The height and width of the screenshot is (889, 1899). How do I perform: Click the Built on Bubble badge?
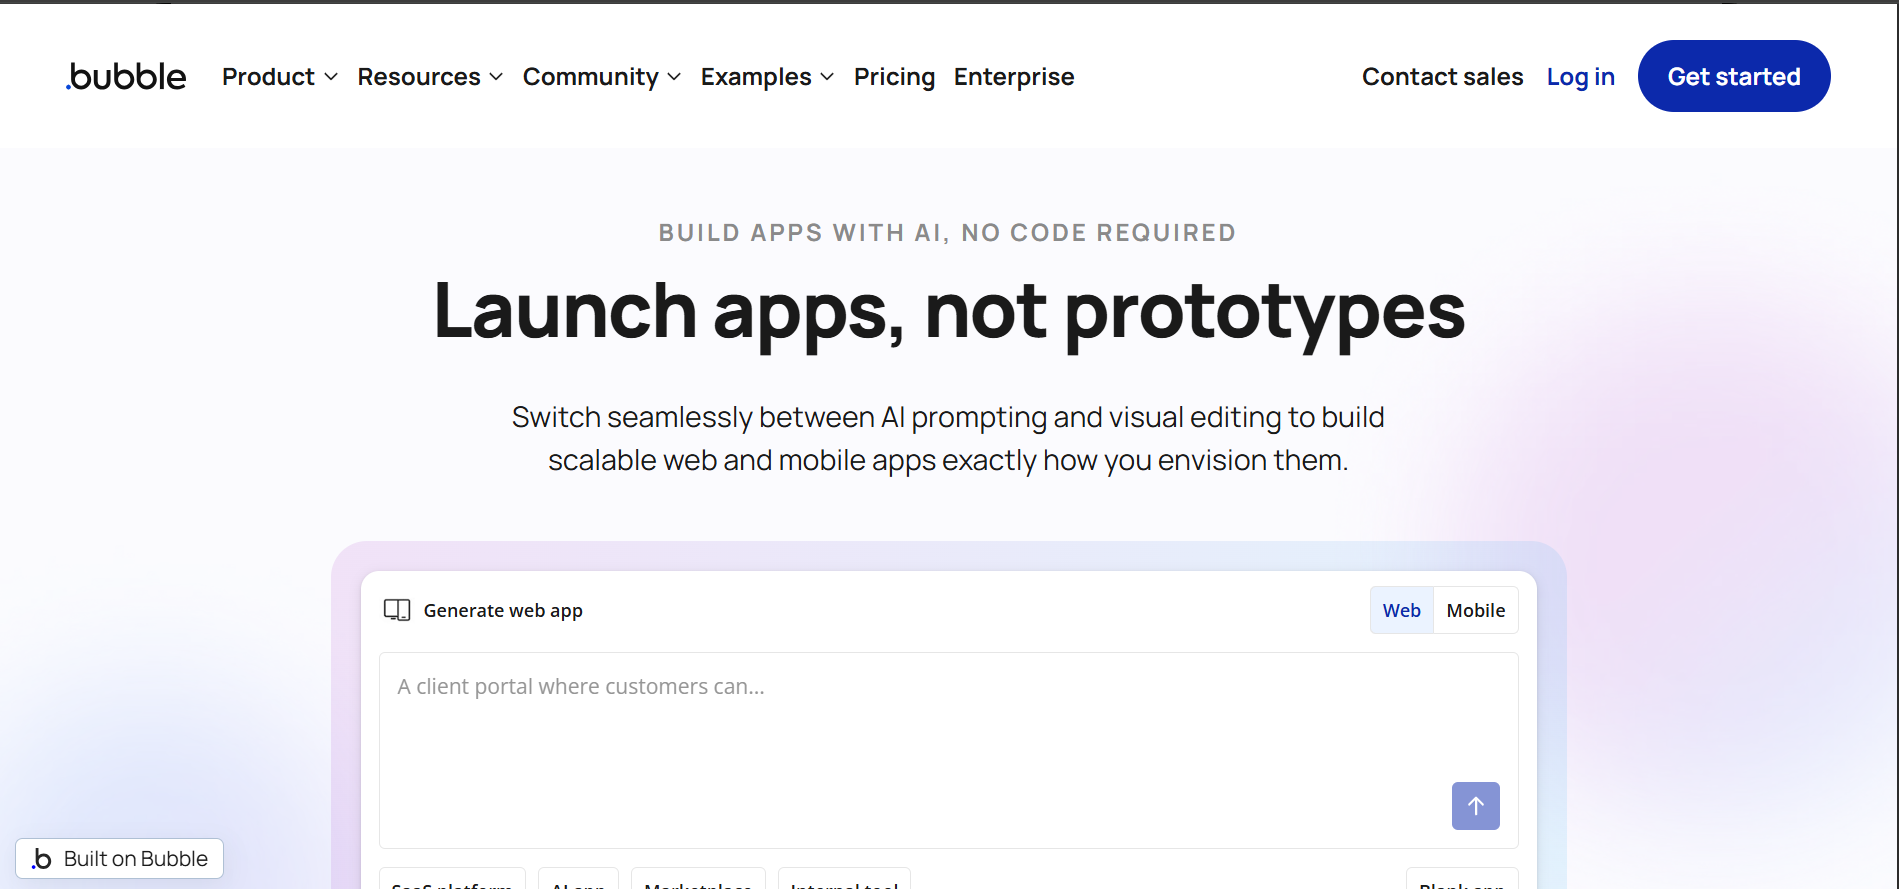point(119,858)
